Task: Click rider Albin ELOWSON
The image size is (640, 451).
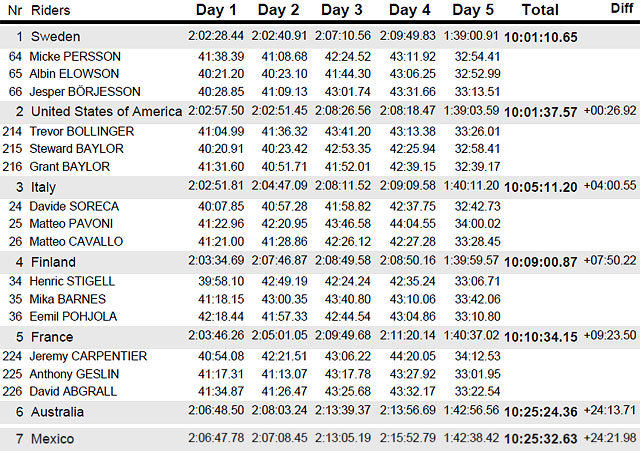Action: pyautogui.click(x=74, y=74)
